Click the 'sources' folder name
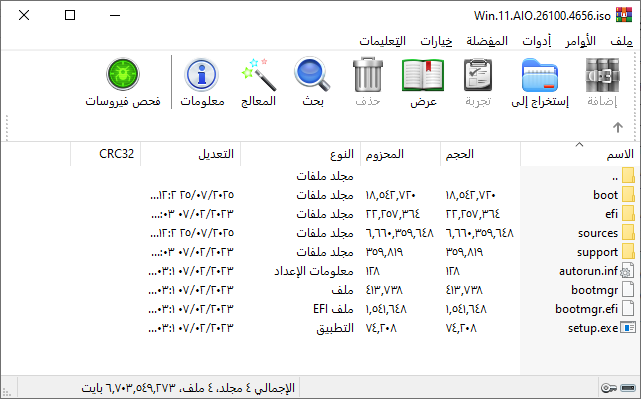Viewport: 641px width, 399px height. pyautogui.click(x=598, y=233)
